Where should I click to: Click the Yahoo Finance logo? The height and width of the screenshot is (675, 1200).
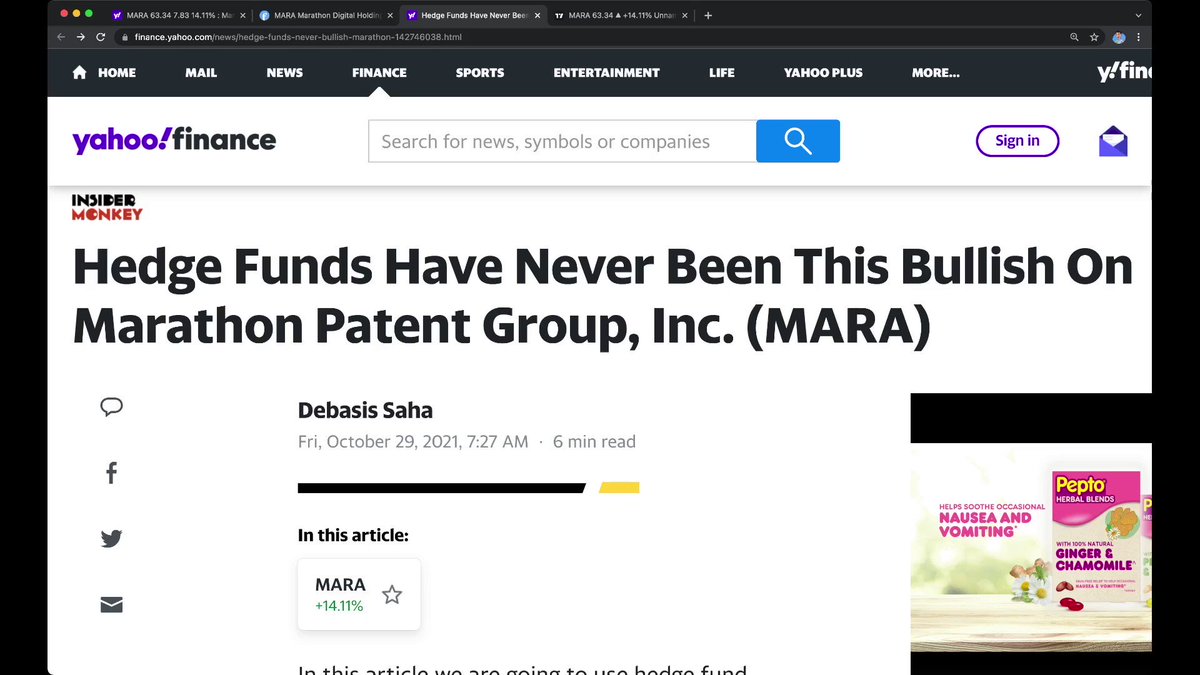174,140
